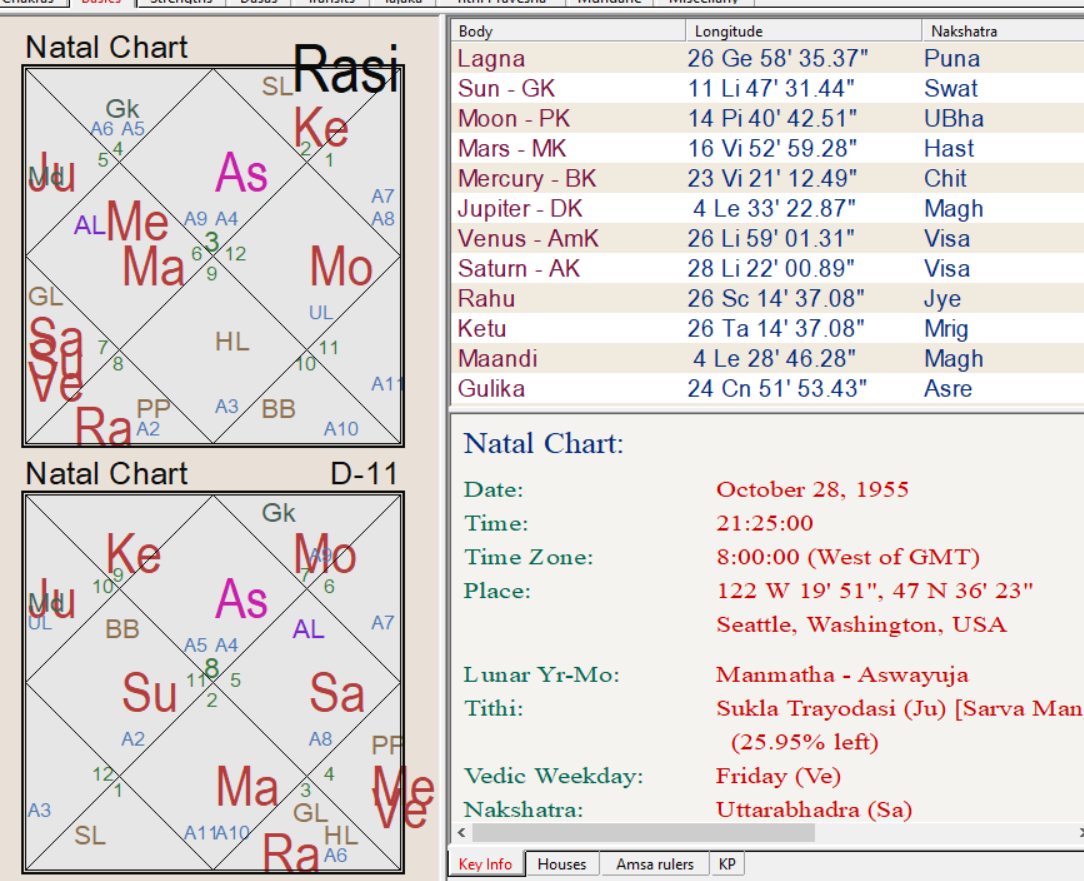This screenshot has width=1084, height=881.
Task: Click Ke in the Rasi chart
Action: pos(321,128)
